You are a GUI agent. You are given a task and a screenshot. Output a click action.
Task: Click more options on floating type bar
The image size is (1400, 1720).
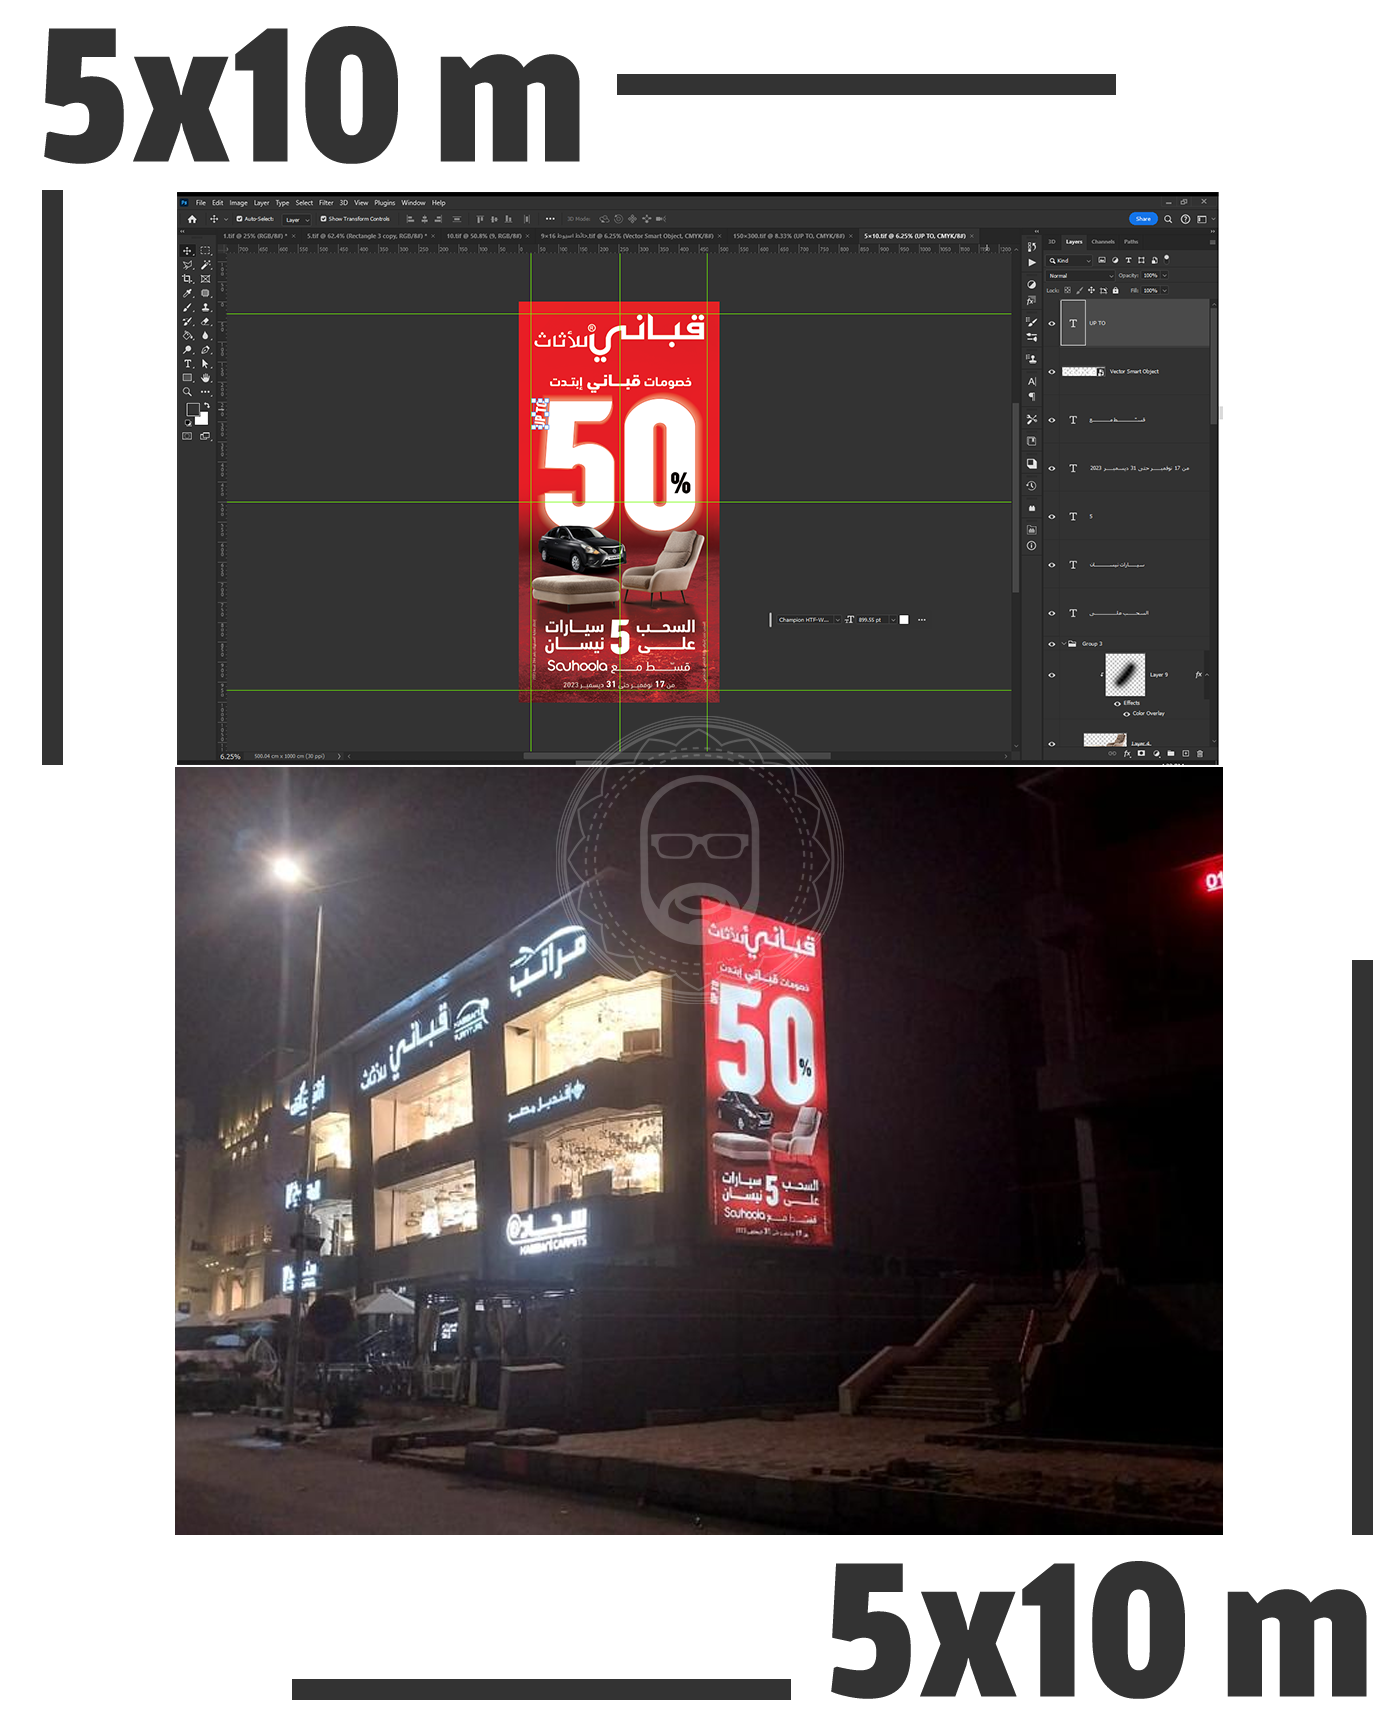(922, 620)
